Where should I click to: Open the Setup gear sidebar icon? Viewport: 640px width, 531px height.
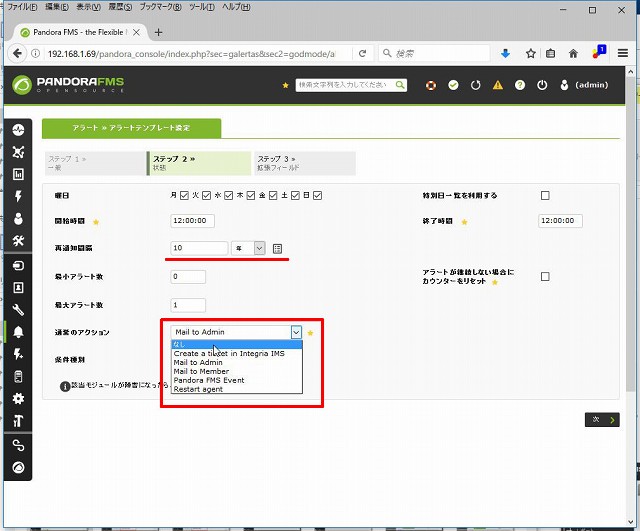18,398
